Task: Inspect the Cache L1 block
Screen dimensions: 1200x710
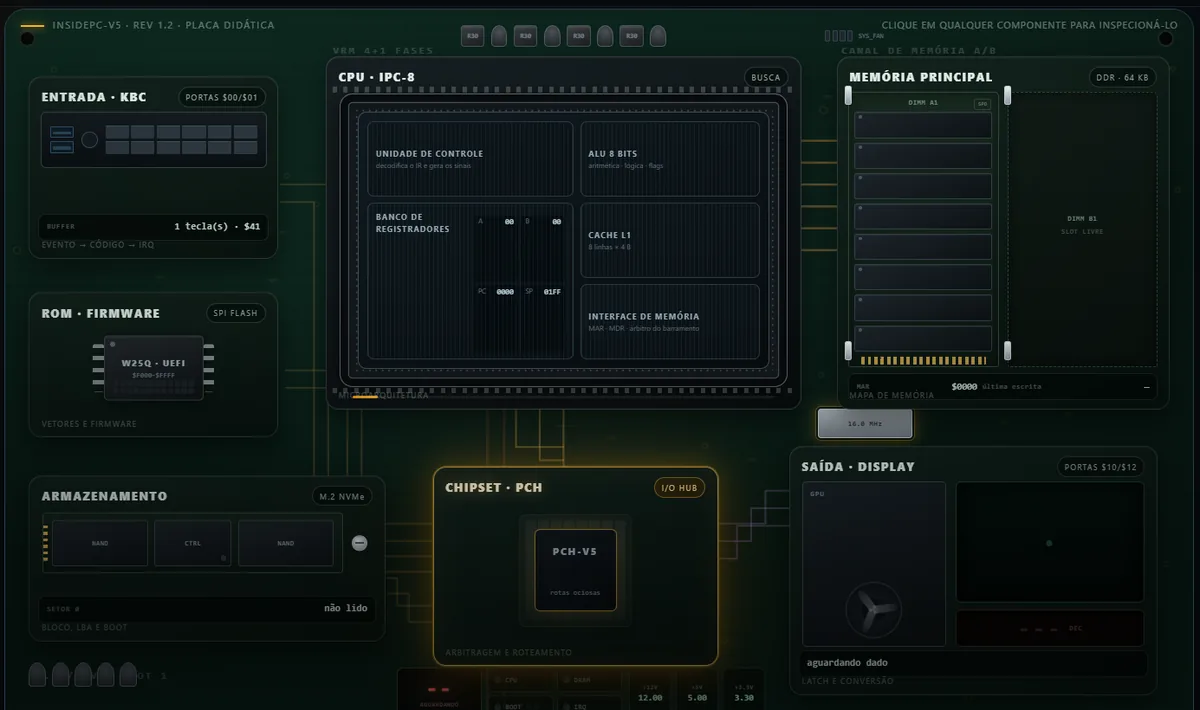Action: pyautogui.click(x=670, y=240)
